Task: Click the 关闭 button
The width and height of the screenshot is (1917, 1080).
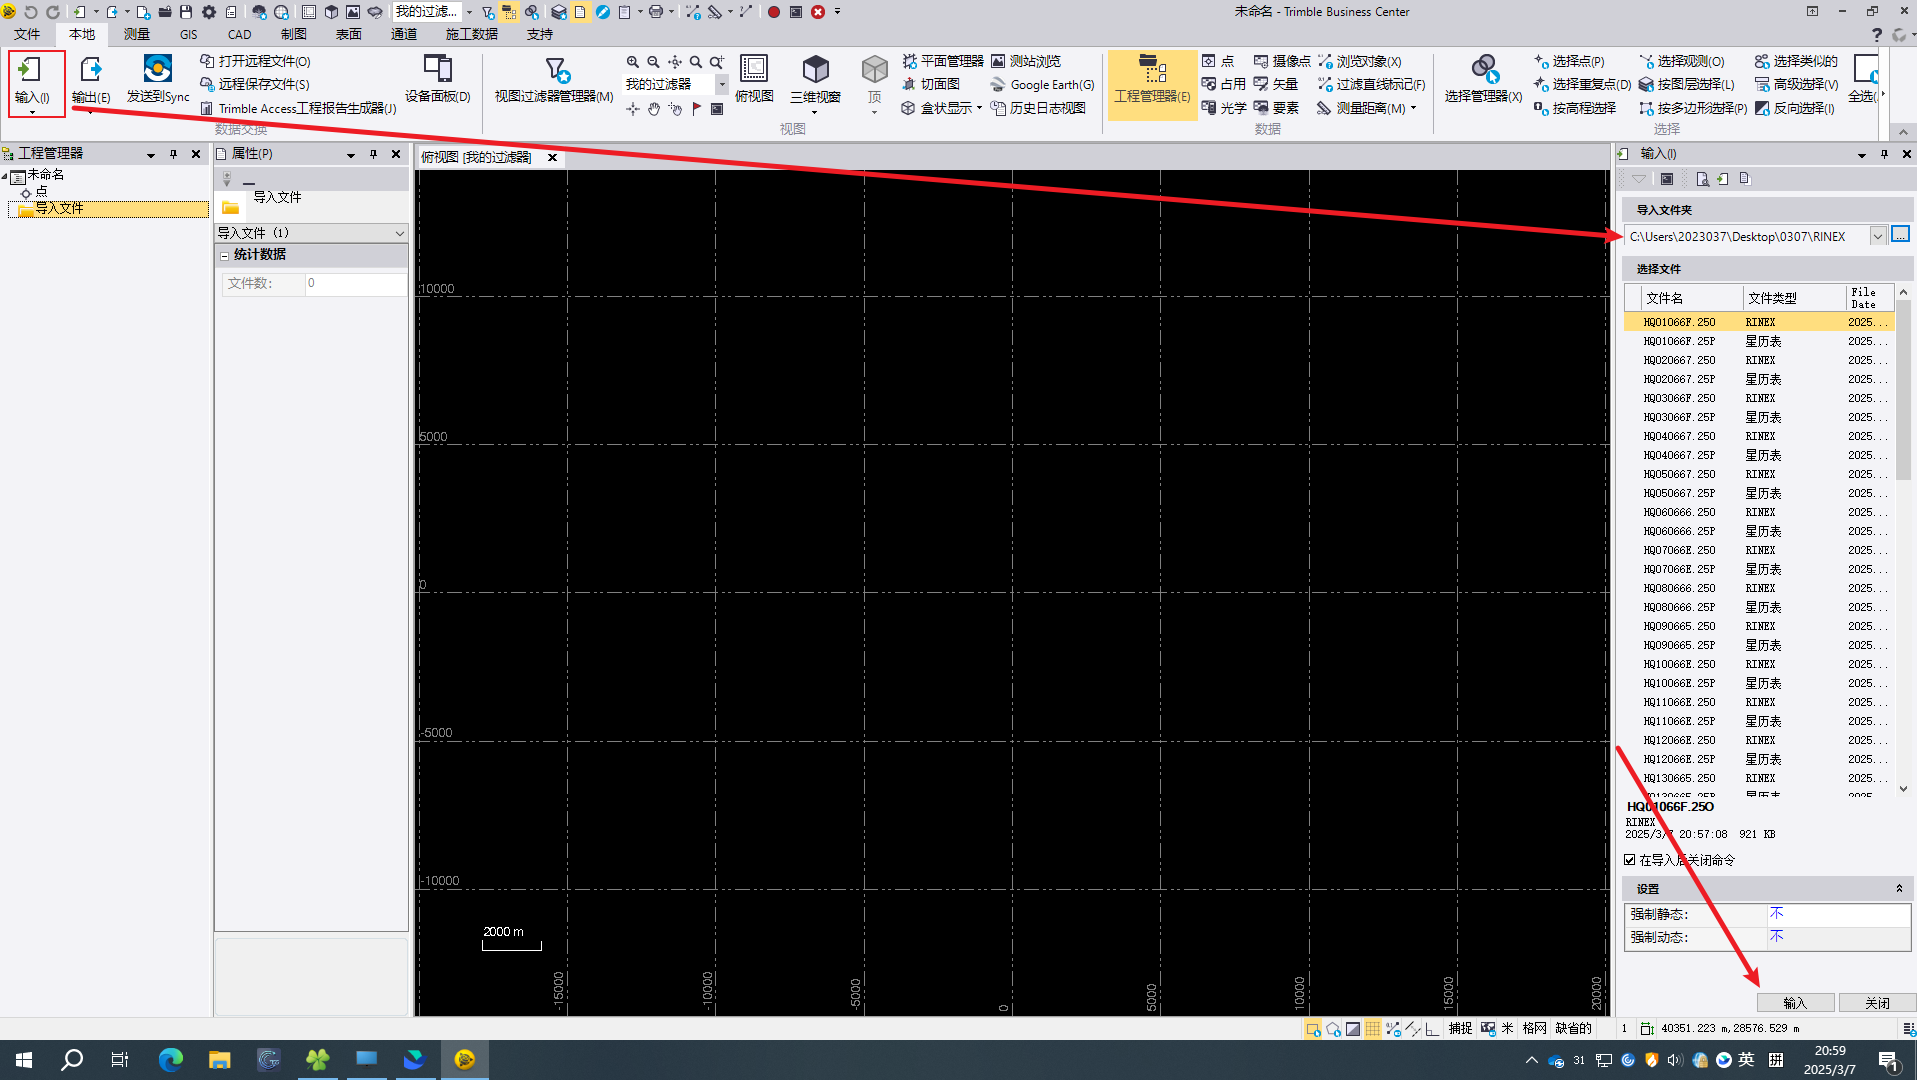Action: coord(1877,1003)
